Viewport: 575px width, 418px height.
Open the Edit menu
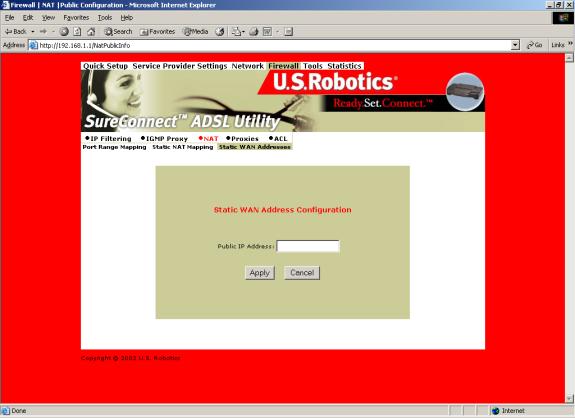pos(28,18)
